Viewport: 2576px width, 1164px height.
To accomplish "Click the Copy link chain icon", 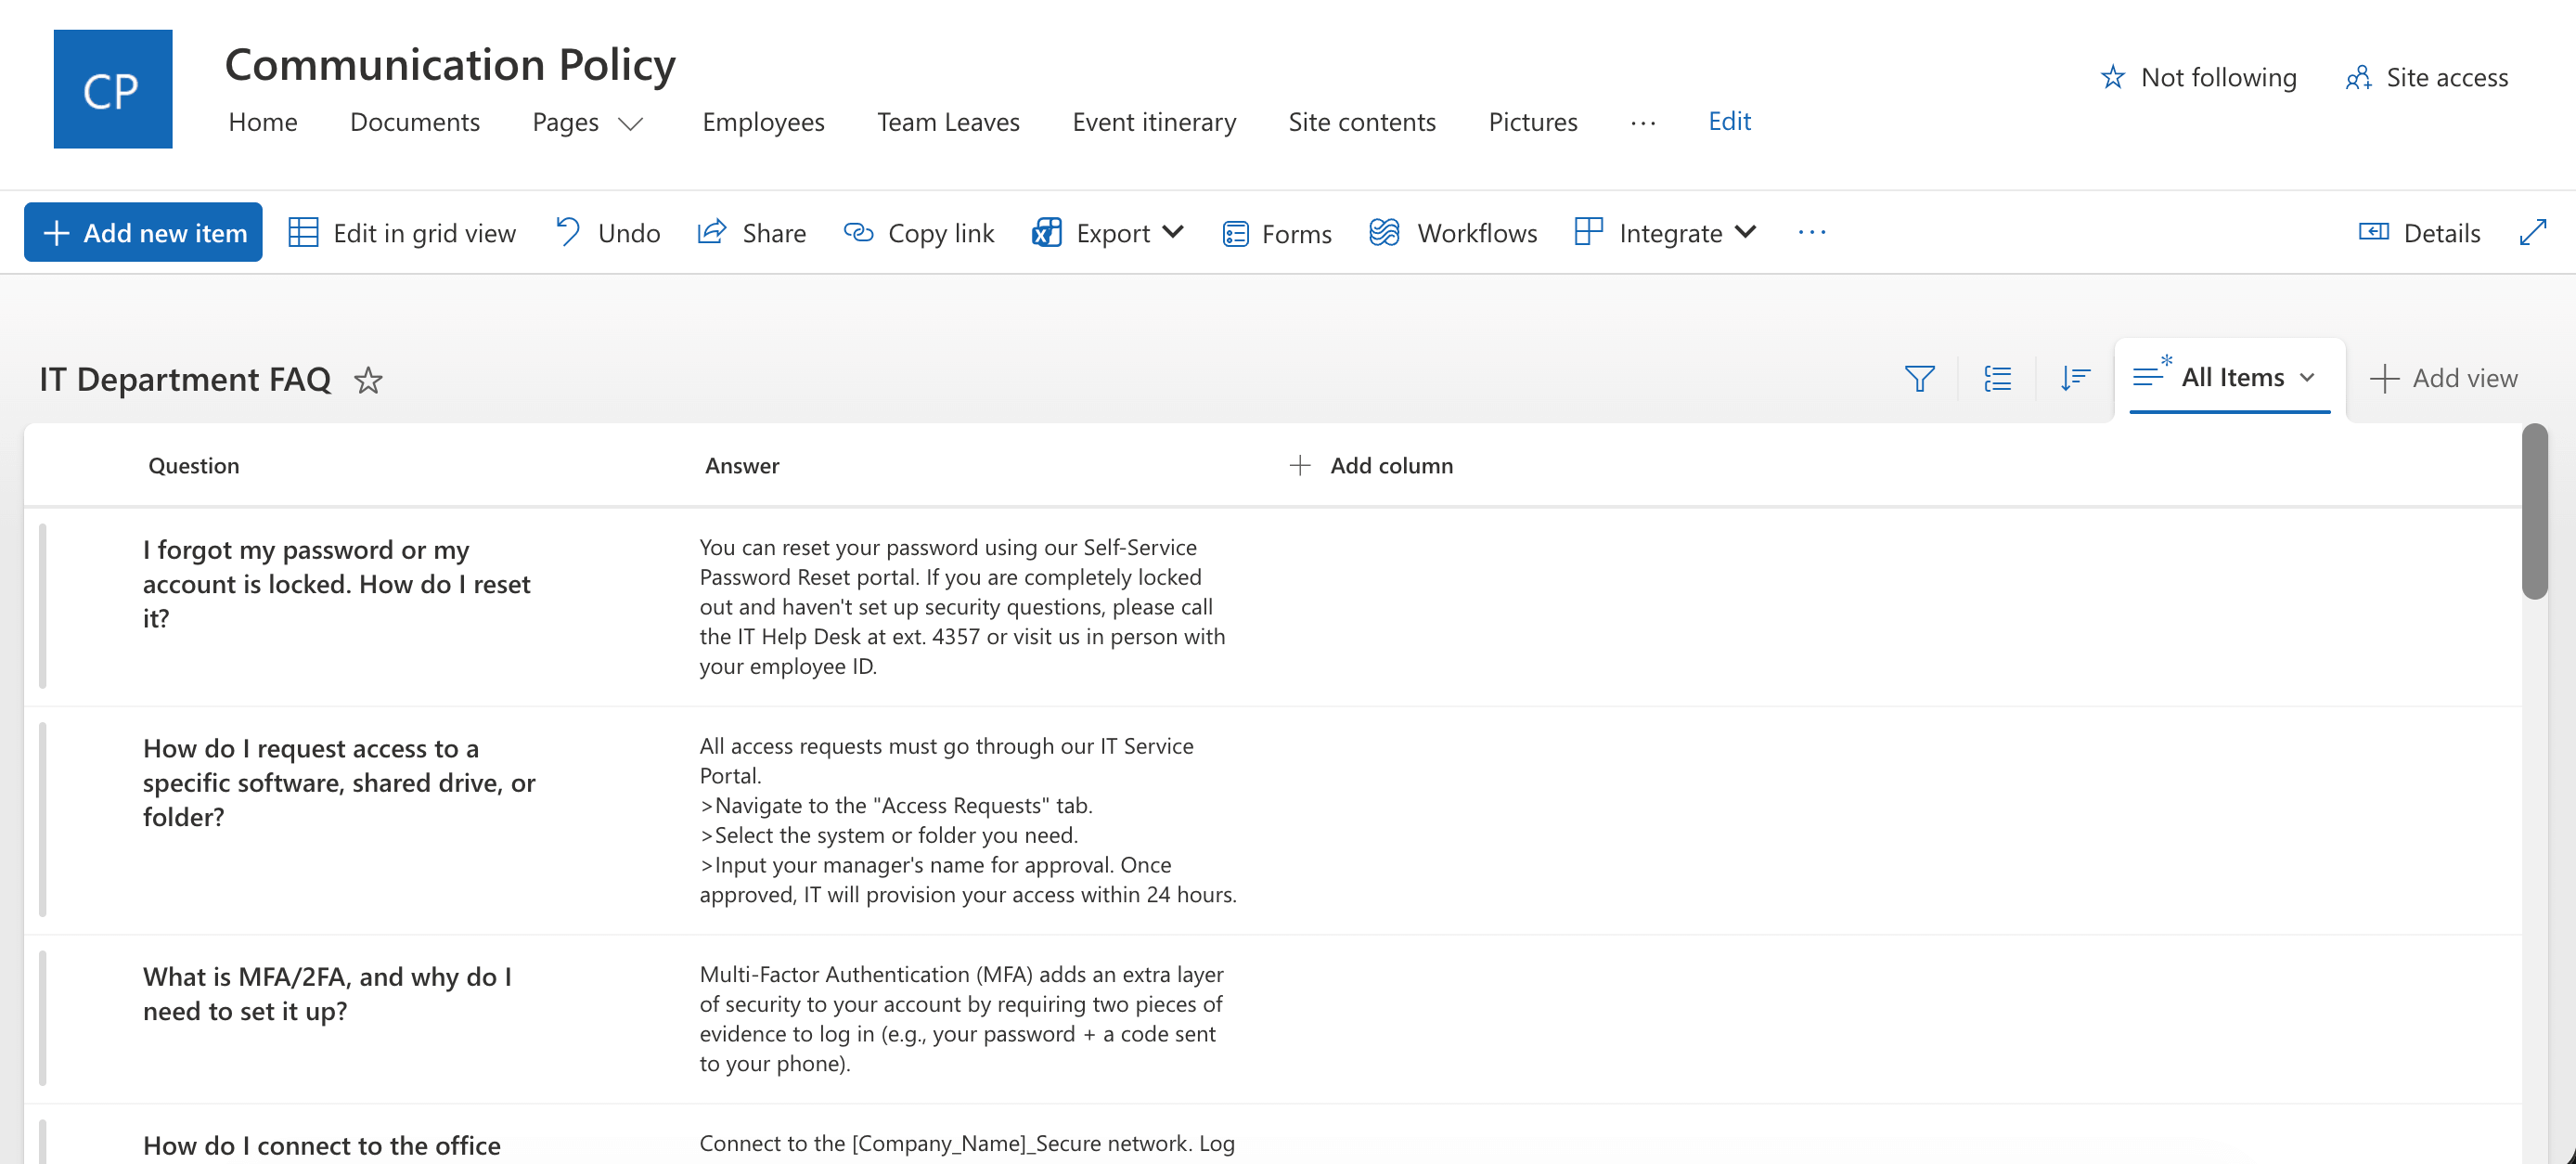I will coord(858,232).
